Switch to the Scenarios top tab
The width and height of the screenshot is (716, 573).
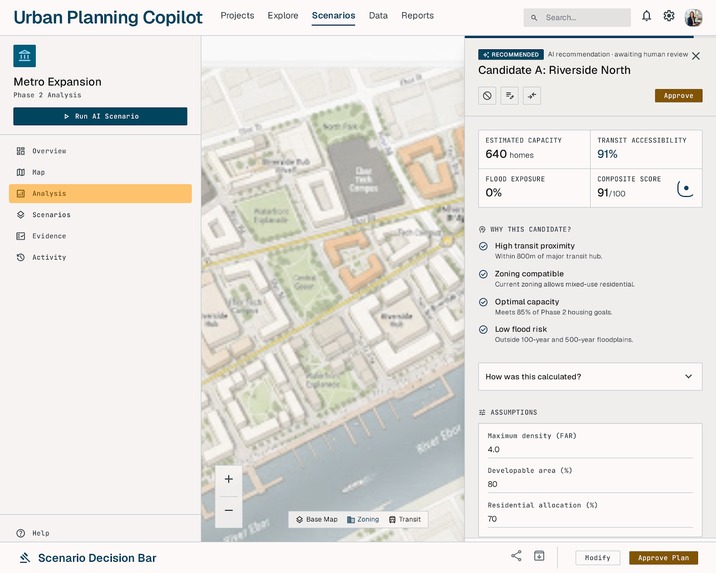(x=333, y=16)
